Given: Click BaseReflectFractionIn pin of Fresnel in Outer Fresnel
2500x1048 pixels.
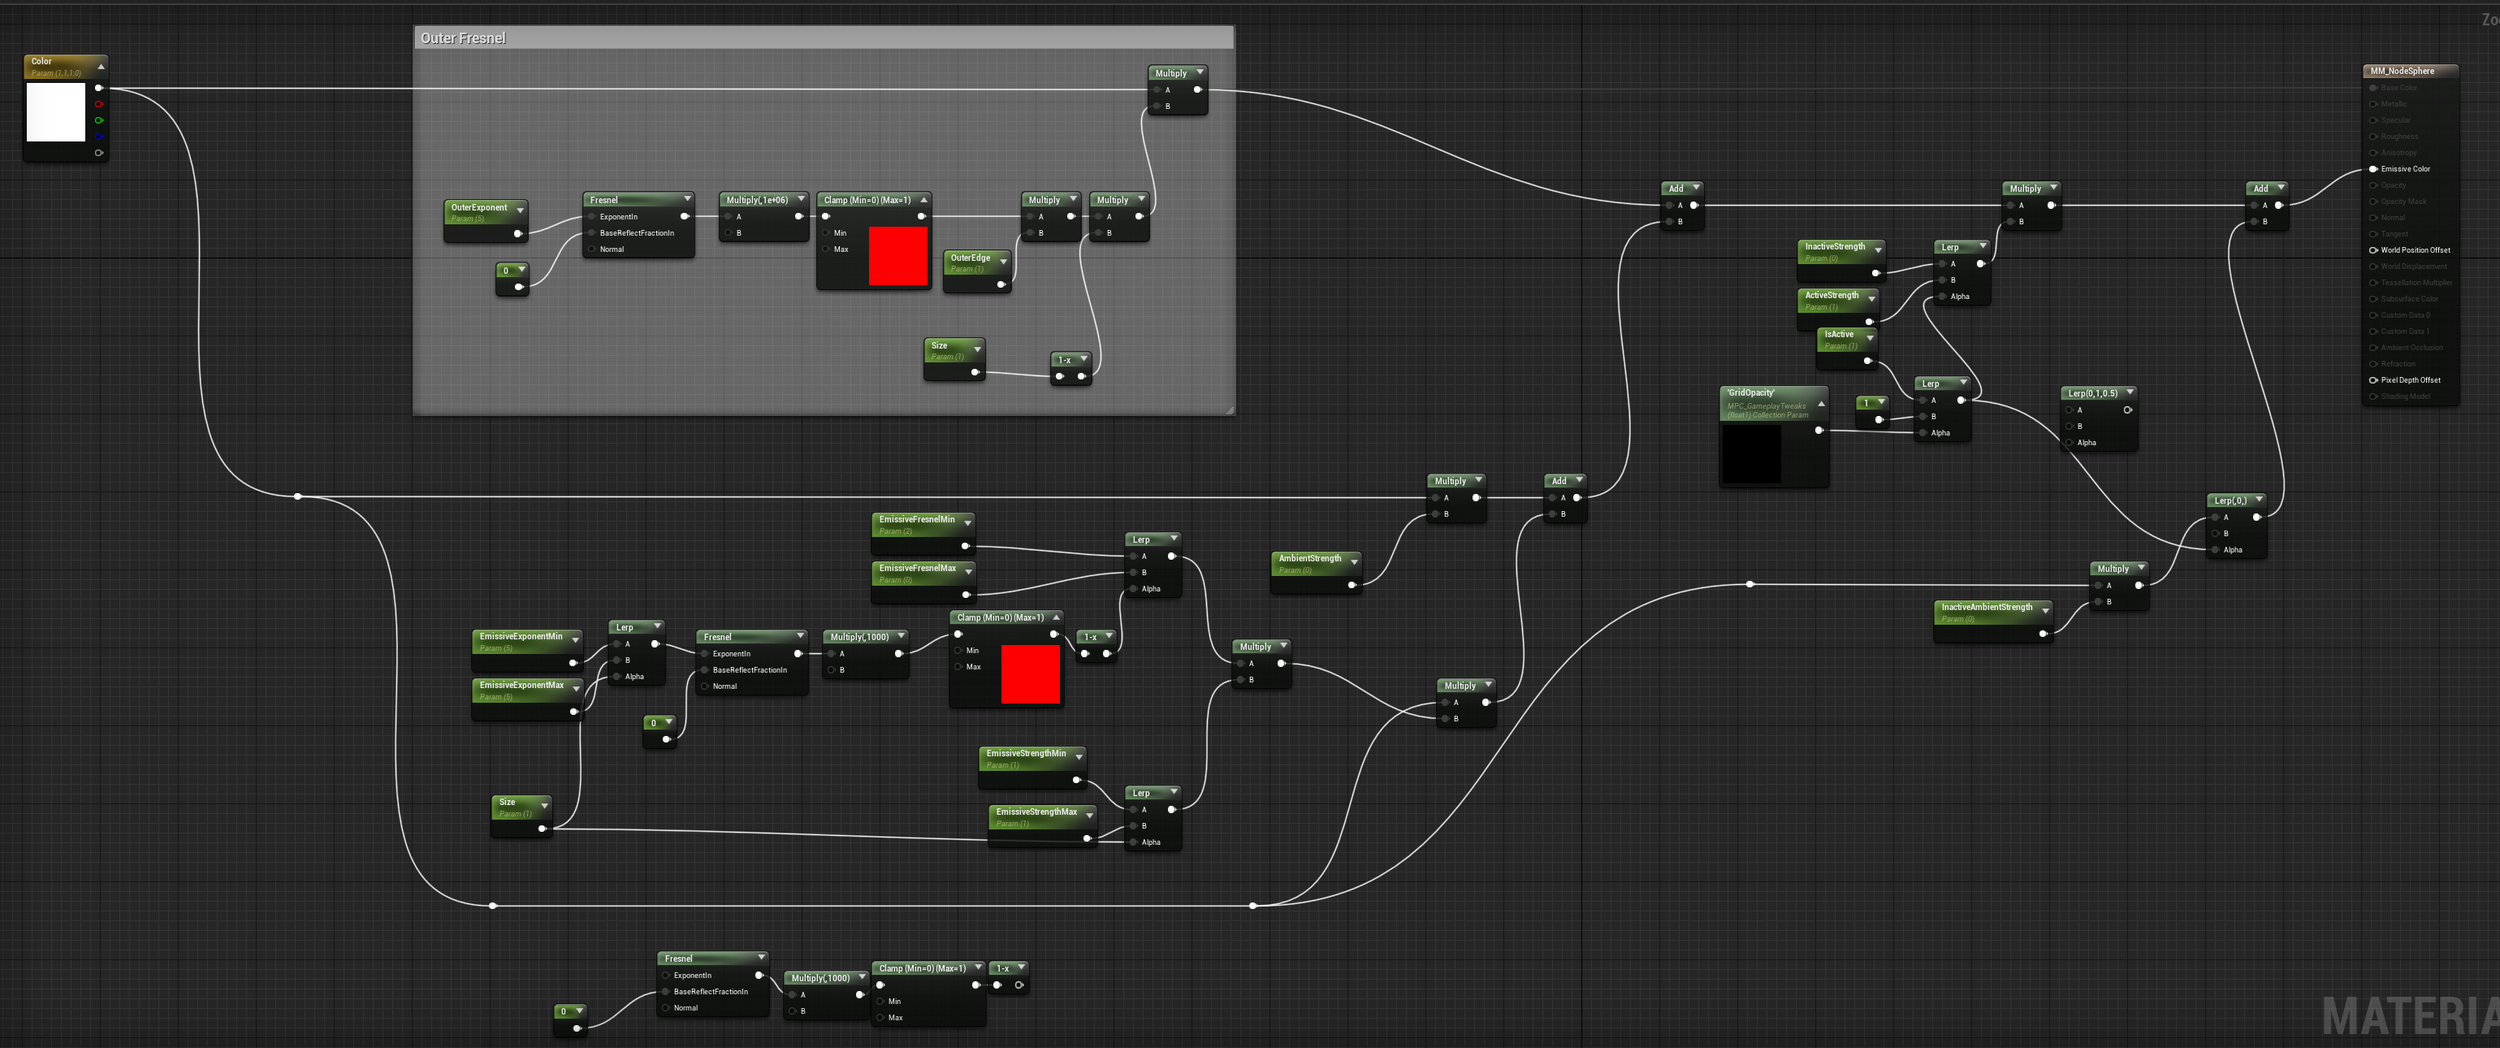Looking at the screenshot, I should (x=592, y=233).
